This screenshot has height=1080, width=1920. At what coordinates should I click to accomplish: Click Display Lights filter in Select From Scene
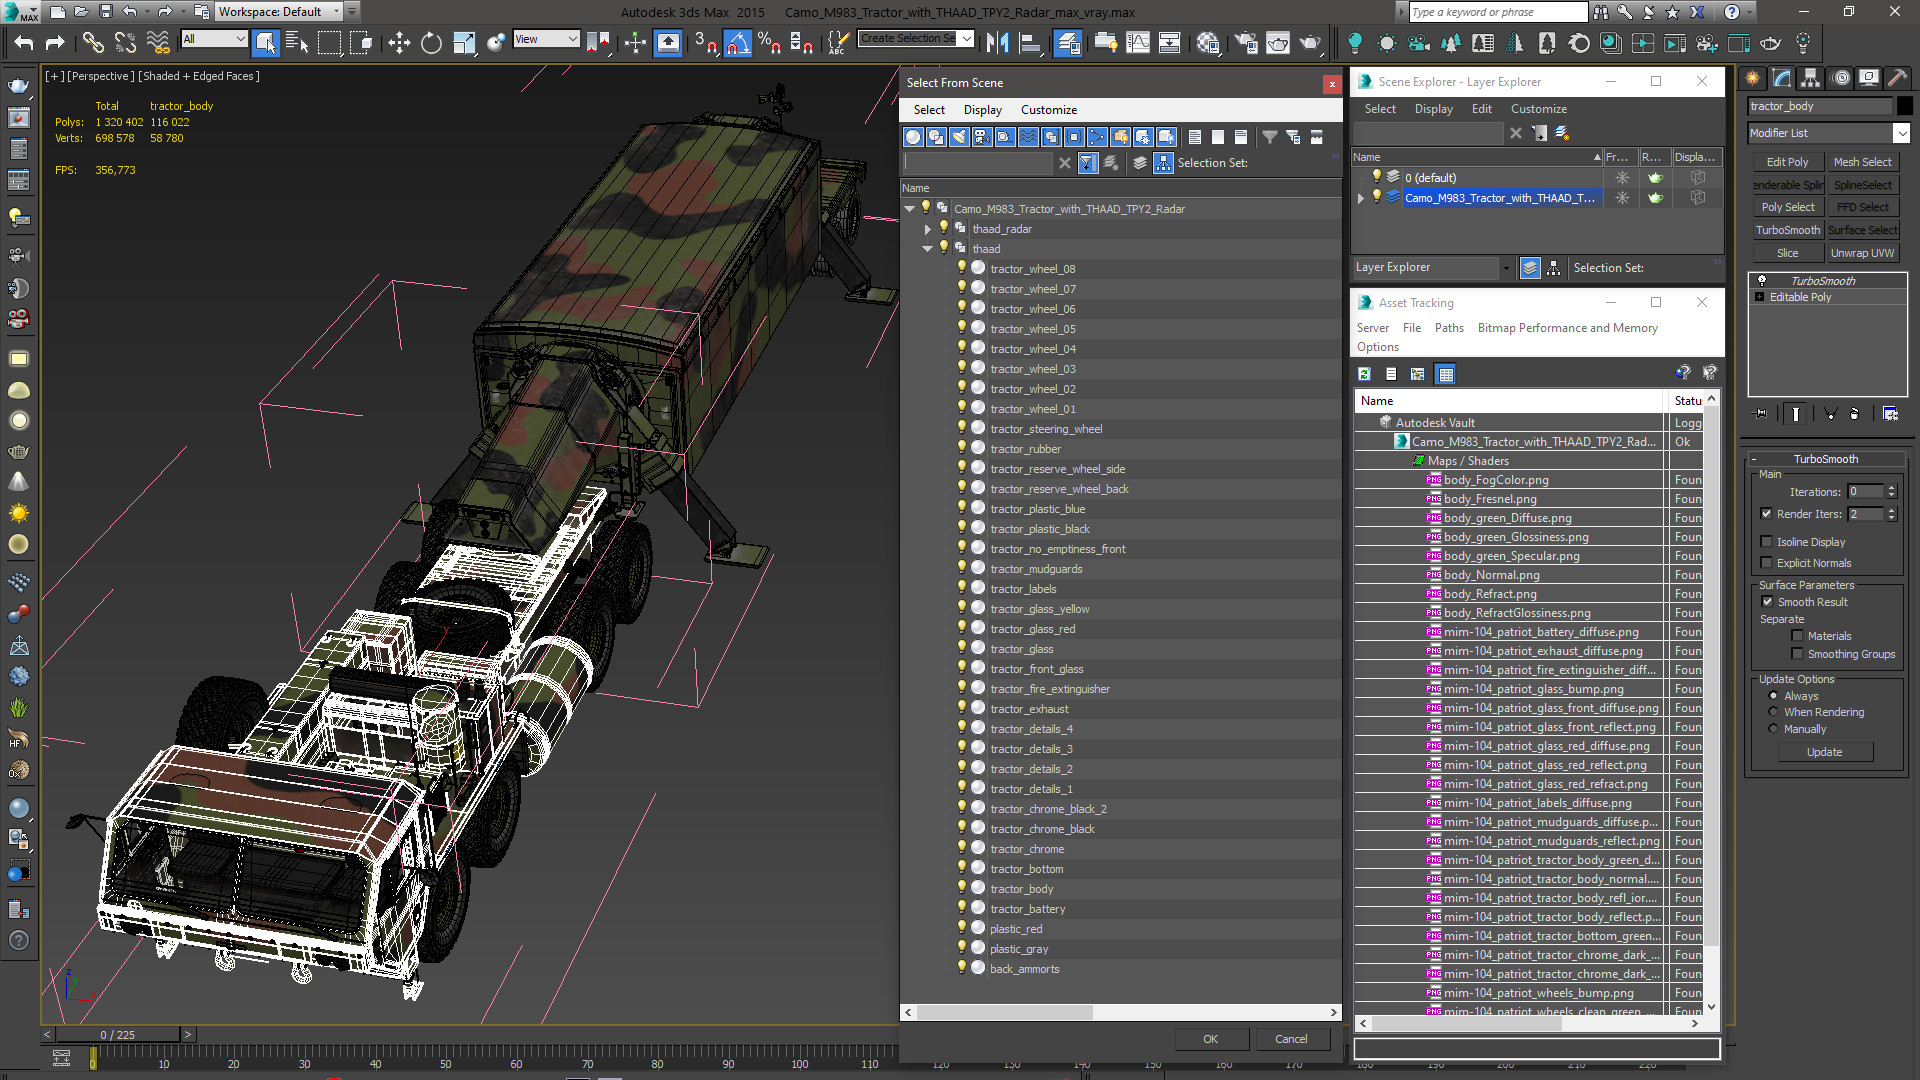click(x=959, y=137)
